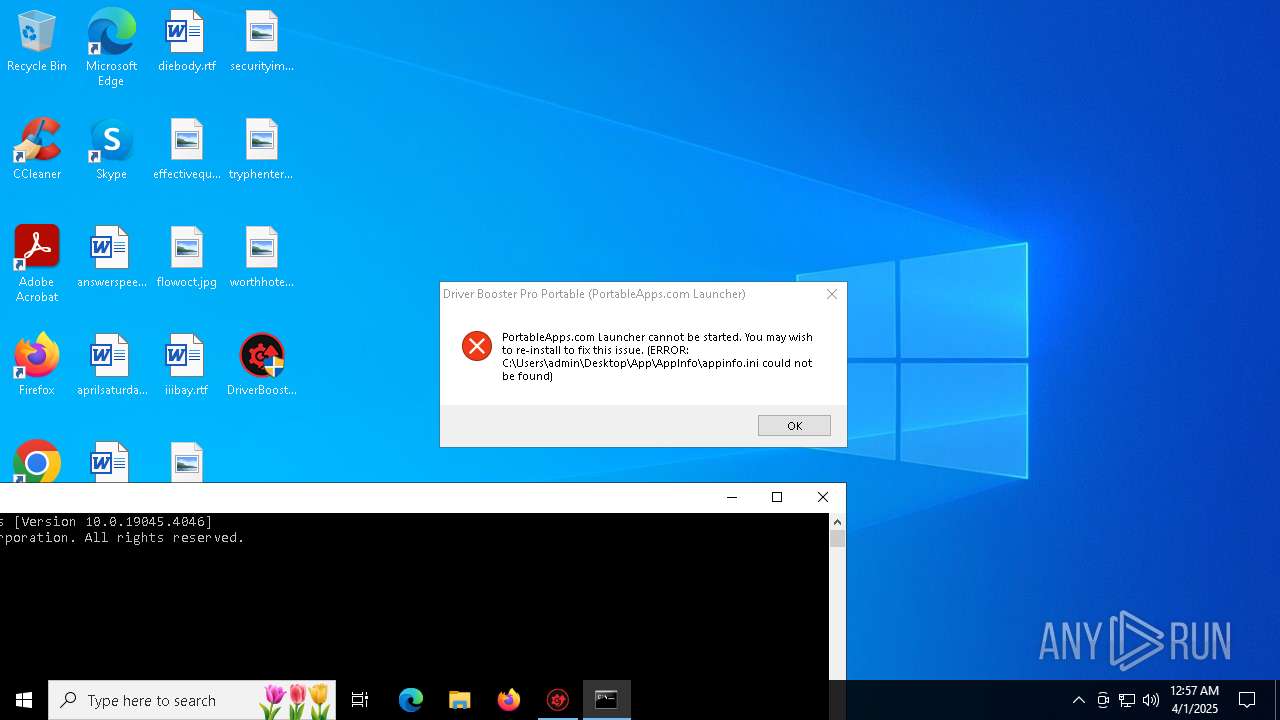Screen dimensions: 1280x720
Task: Select the diebody.rtf file icon
Action: click(186, 42)
